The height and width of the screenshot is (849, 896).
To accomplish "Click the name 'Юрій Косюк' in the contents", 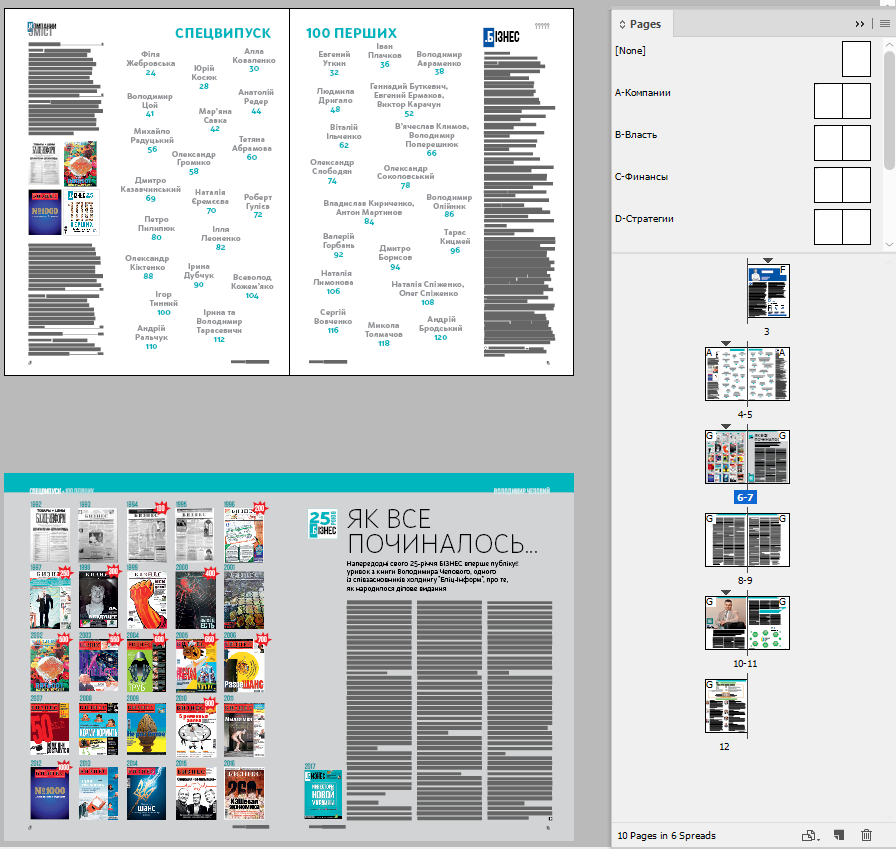I will (x=204, y=73).
